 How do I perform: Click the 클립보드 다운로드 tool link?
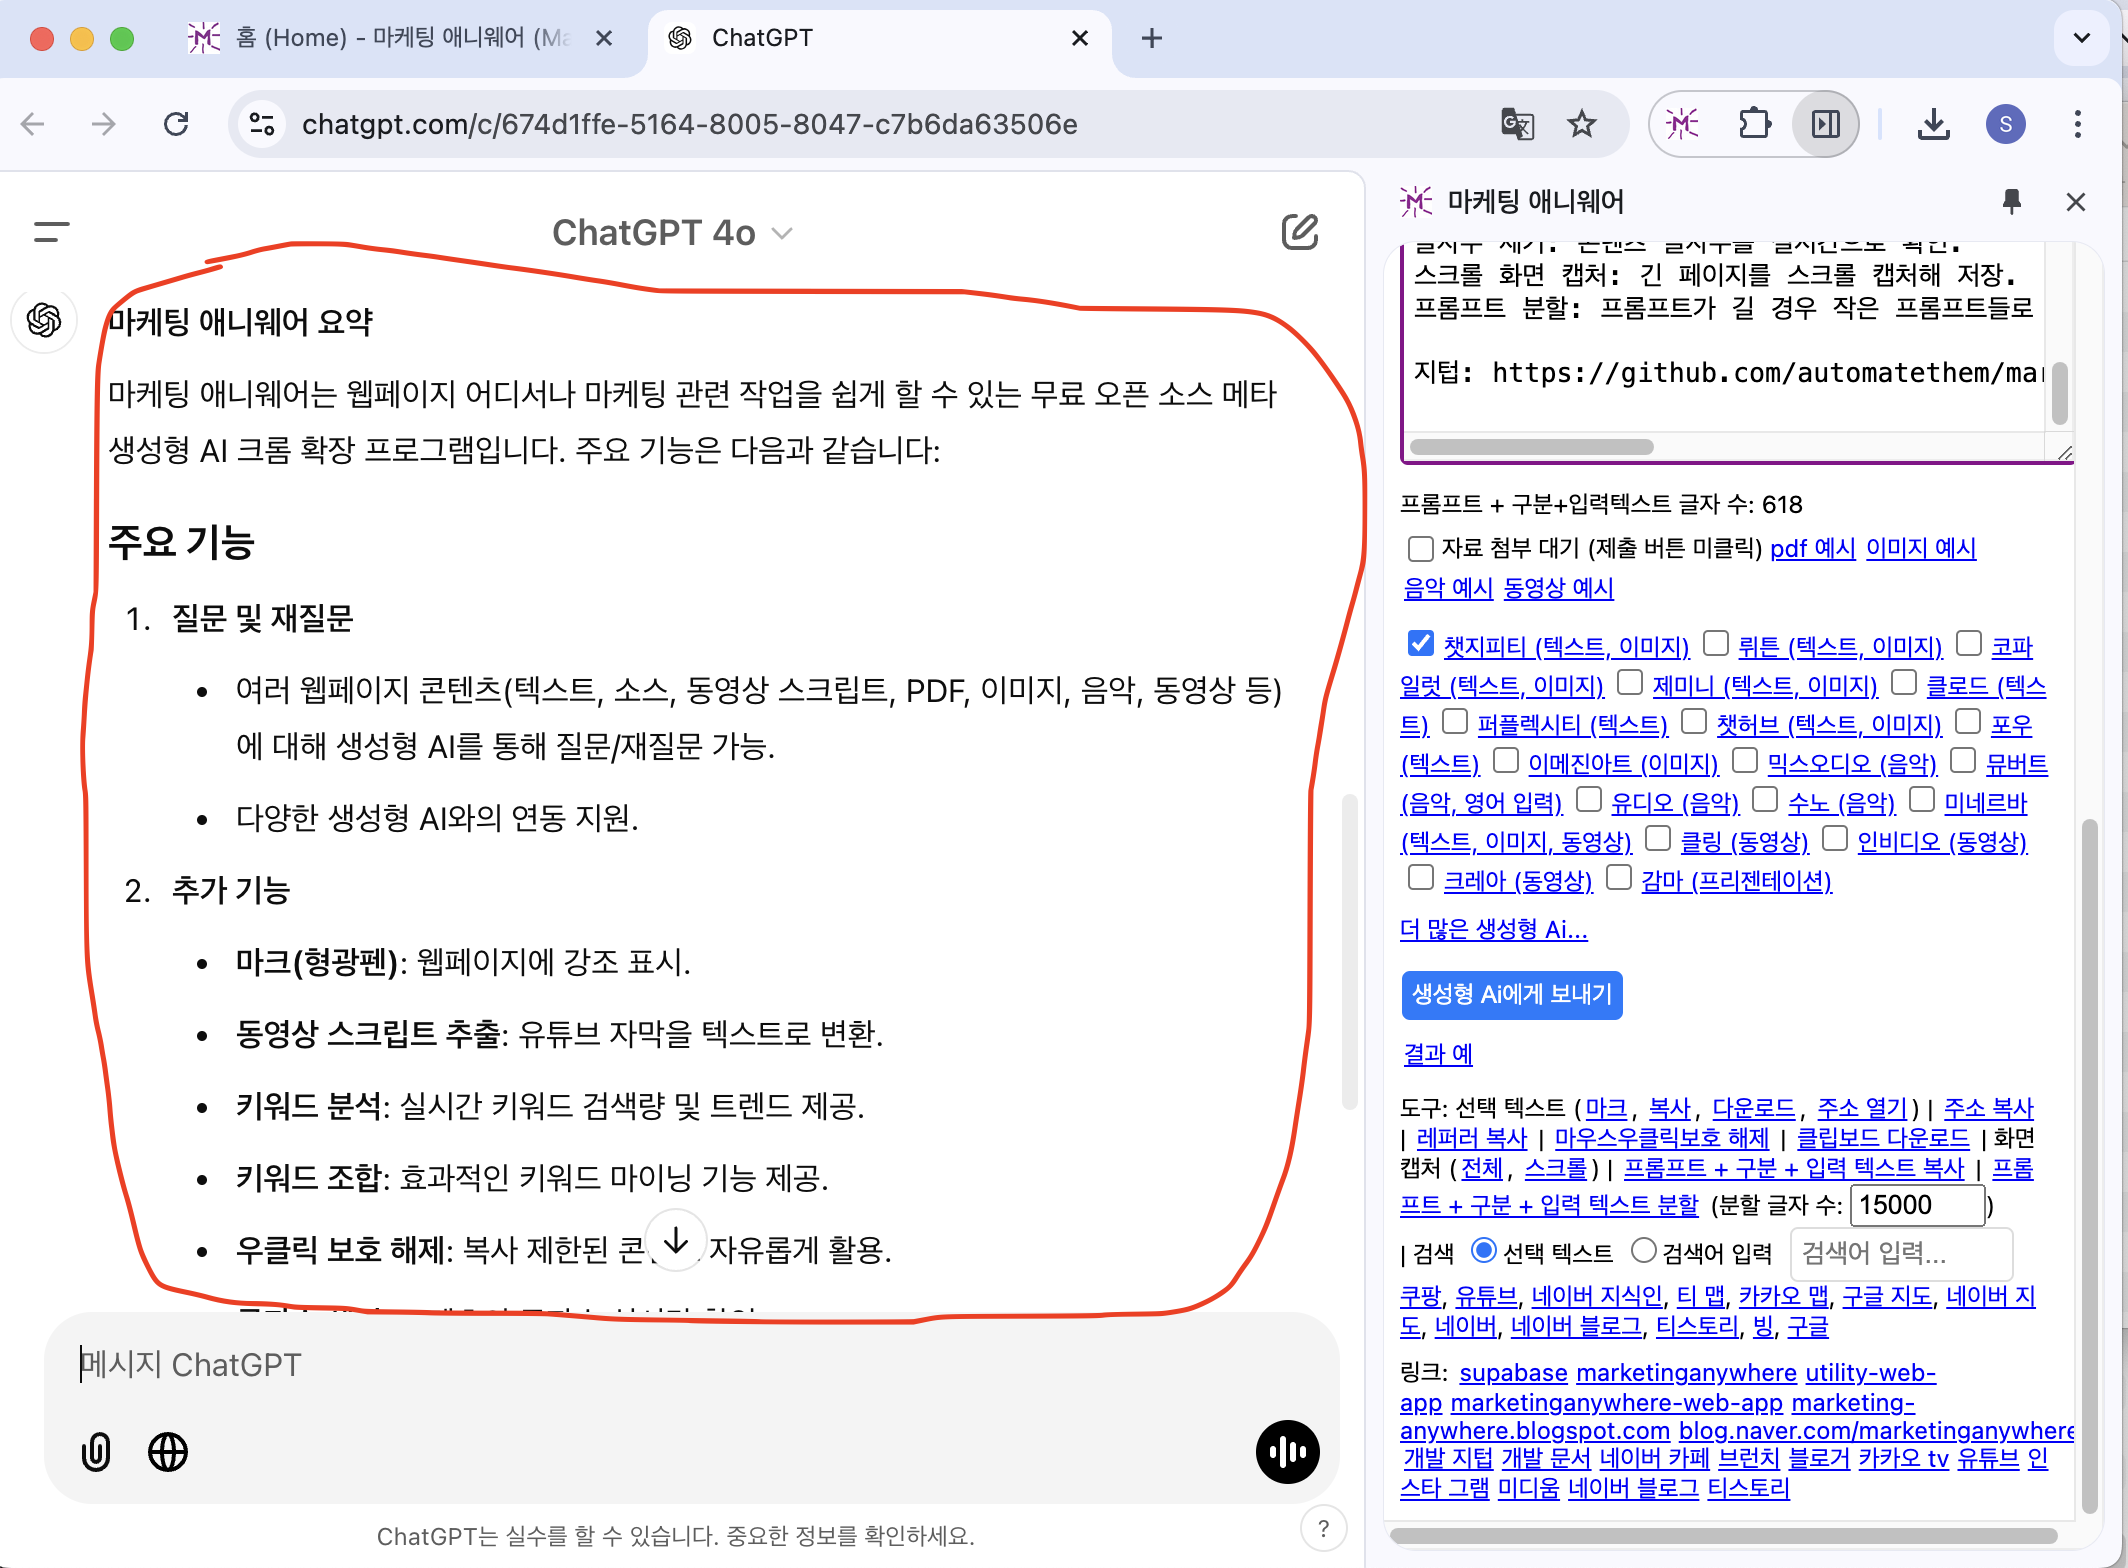[x=1883, y=1138]
